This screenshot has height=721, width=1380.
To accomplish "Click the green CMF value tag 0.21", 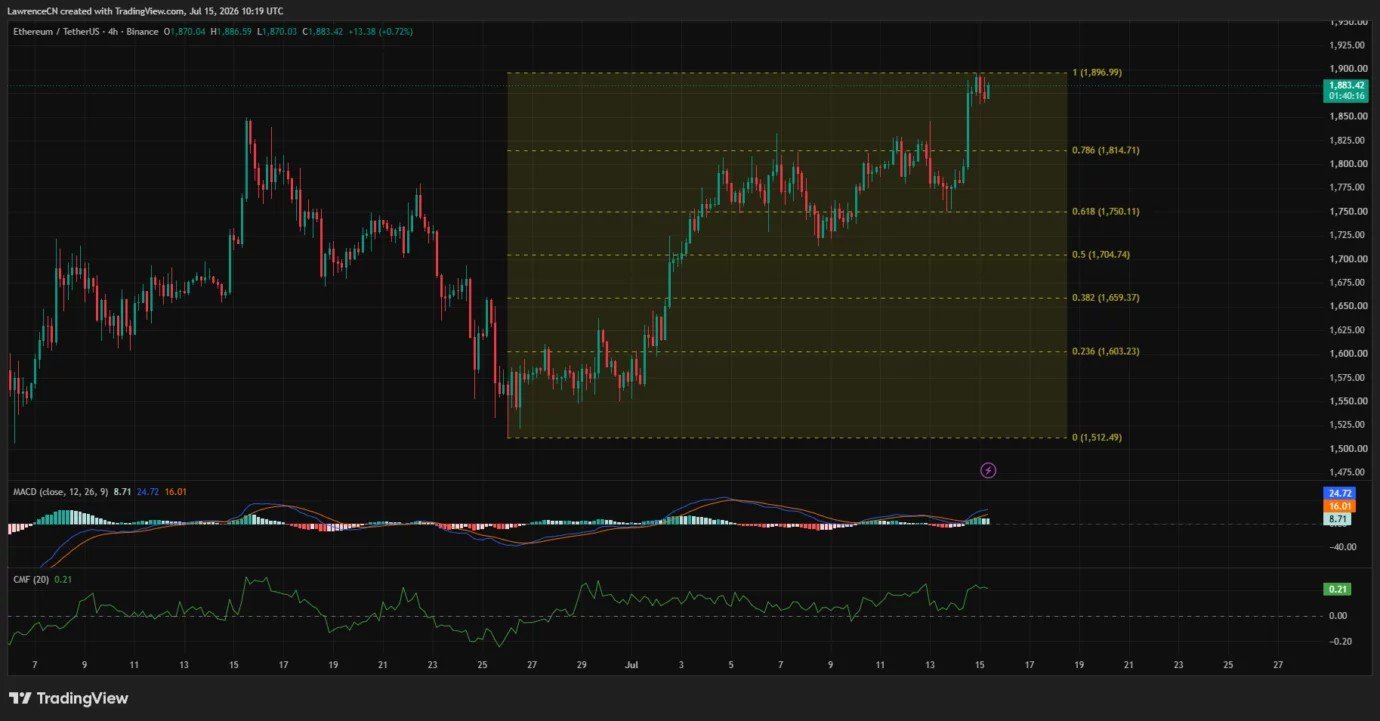I will click(1338, 589).
